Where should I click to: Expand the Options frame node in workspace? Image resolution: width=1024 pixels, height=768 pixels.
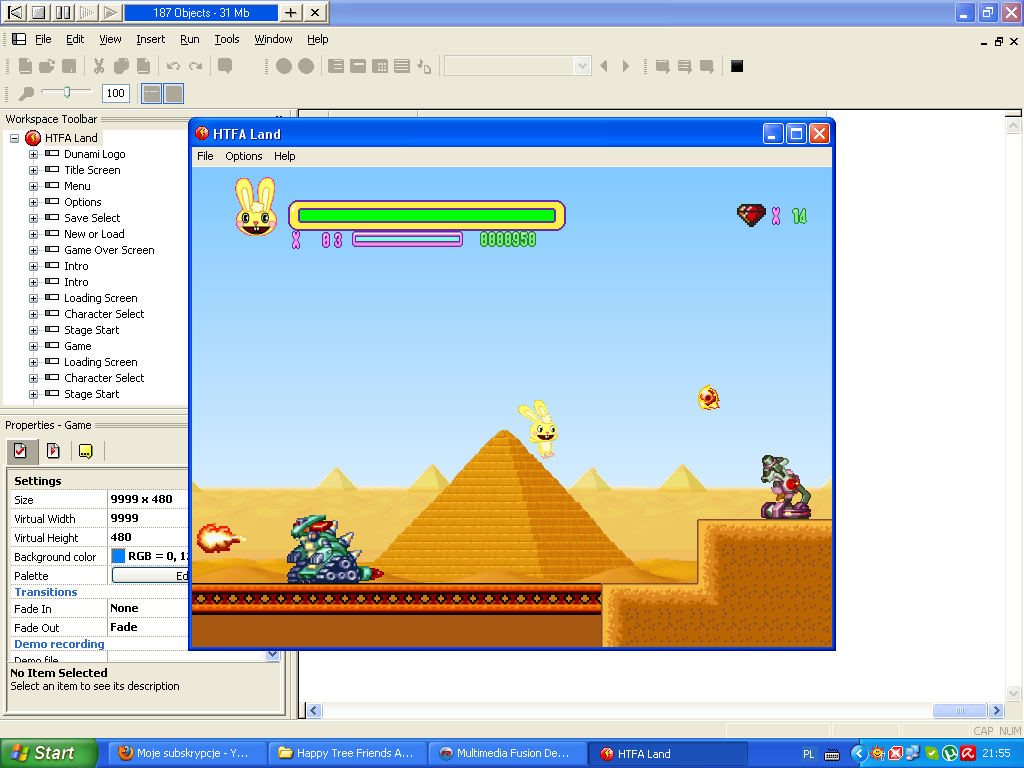tap(33, 202)
